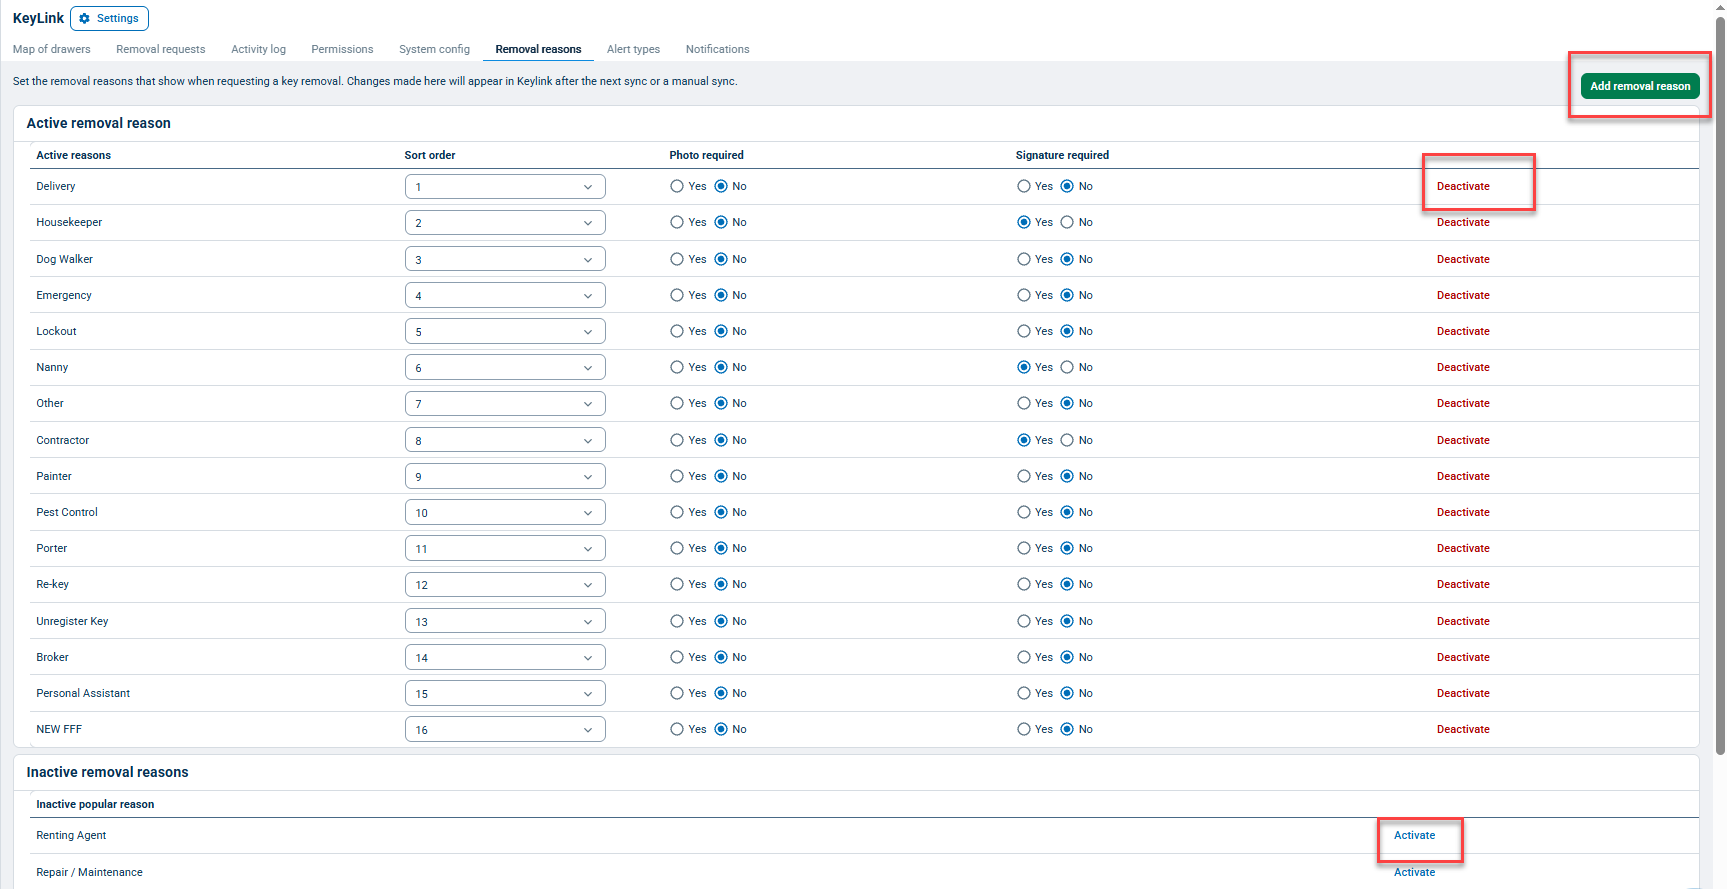Set Signature required to Yes for Delivery
The height and width of the screenshot is (889, 1727).
[1023, 186]
